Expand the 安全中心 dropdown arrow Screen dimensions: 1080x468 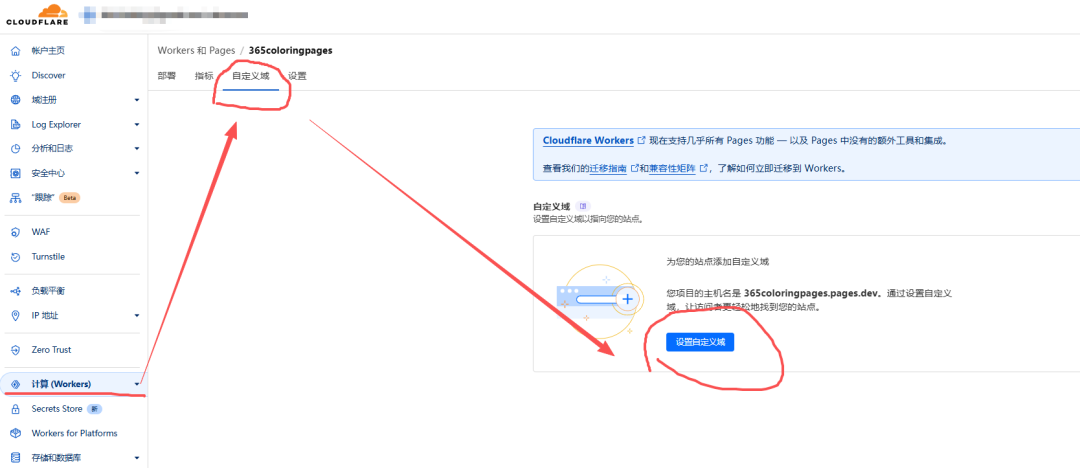(x=137, y=173)
